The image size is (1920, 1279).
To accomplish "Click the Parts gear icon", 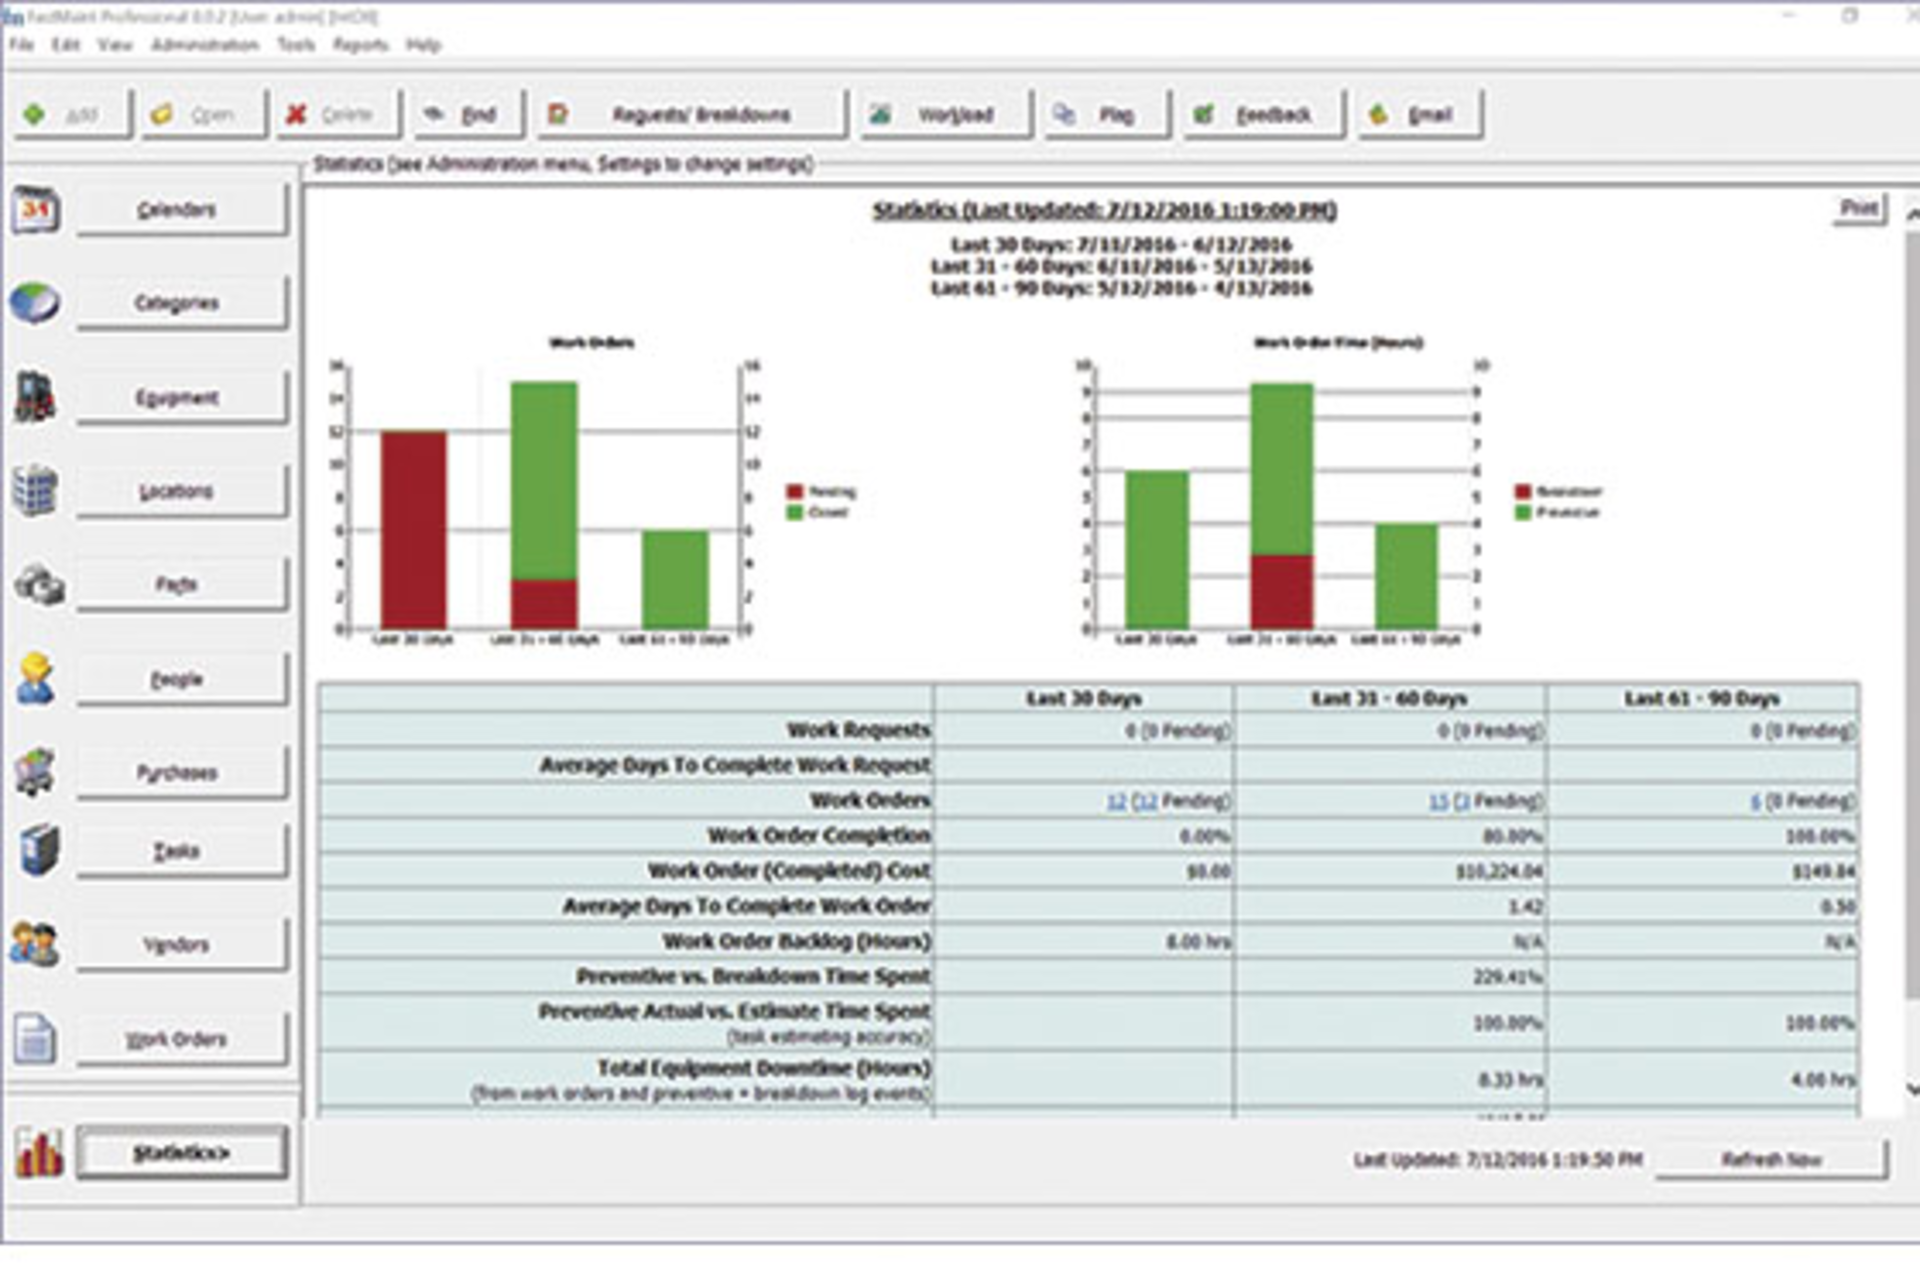I will point(39,584).
